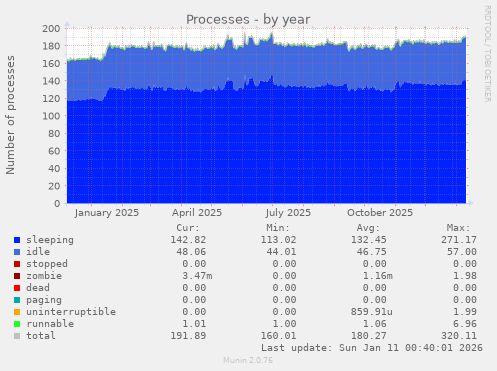This screenshot has height=371, width=497.
Task: Select the 'zombie' legend label
Action: coord(44,276)
